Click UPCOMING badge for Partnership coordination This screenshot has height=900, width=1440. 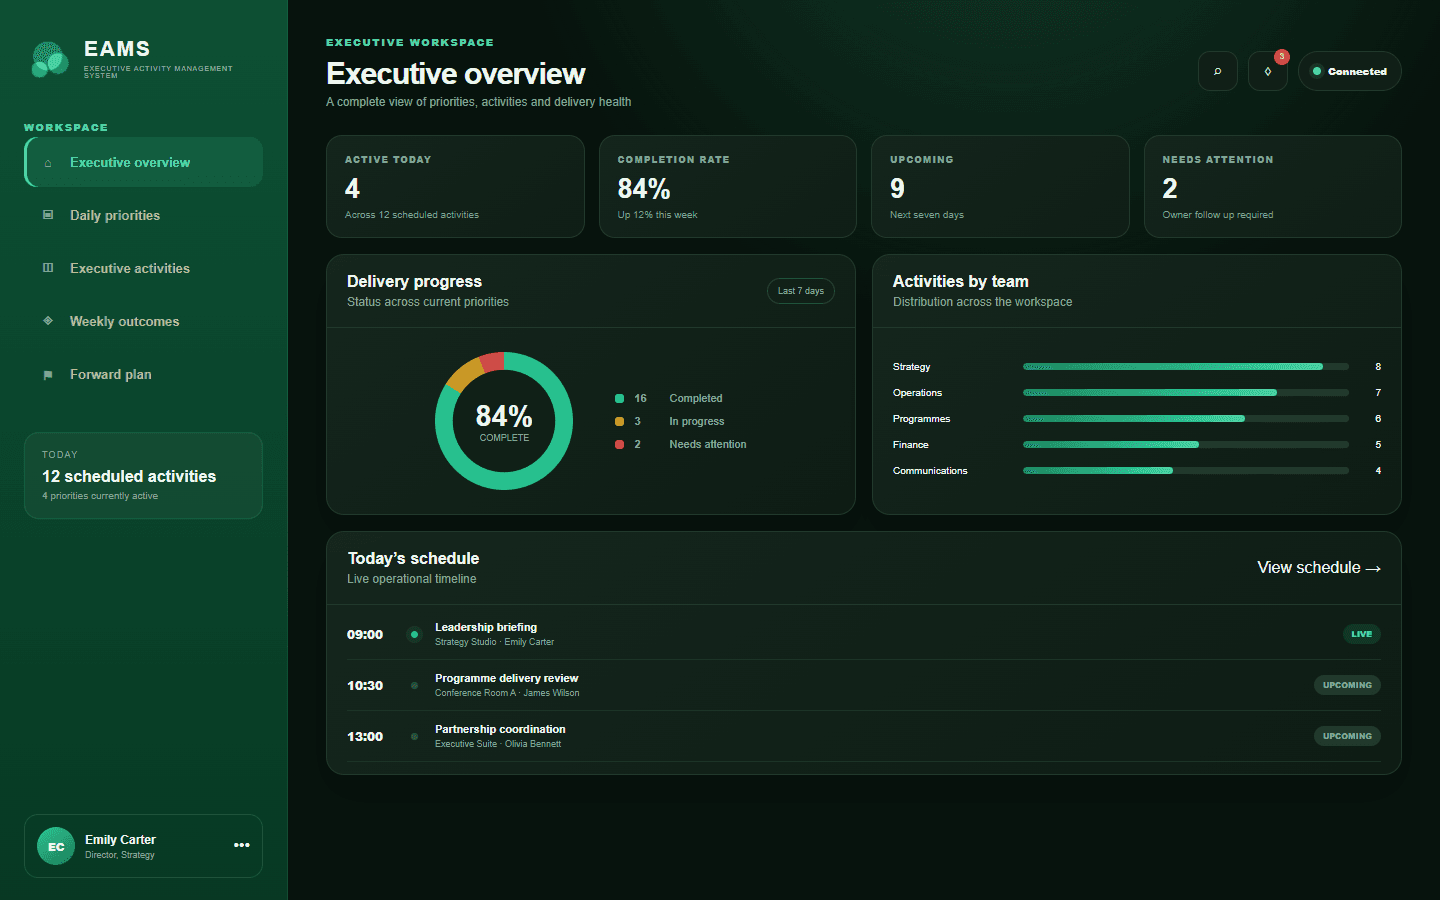pyautogui.click(x=1347, y=736)
